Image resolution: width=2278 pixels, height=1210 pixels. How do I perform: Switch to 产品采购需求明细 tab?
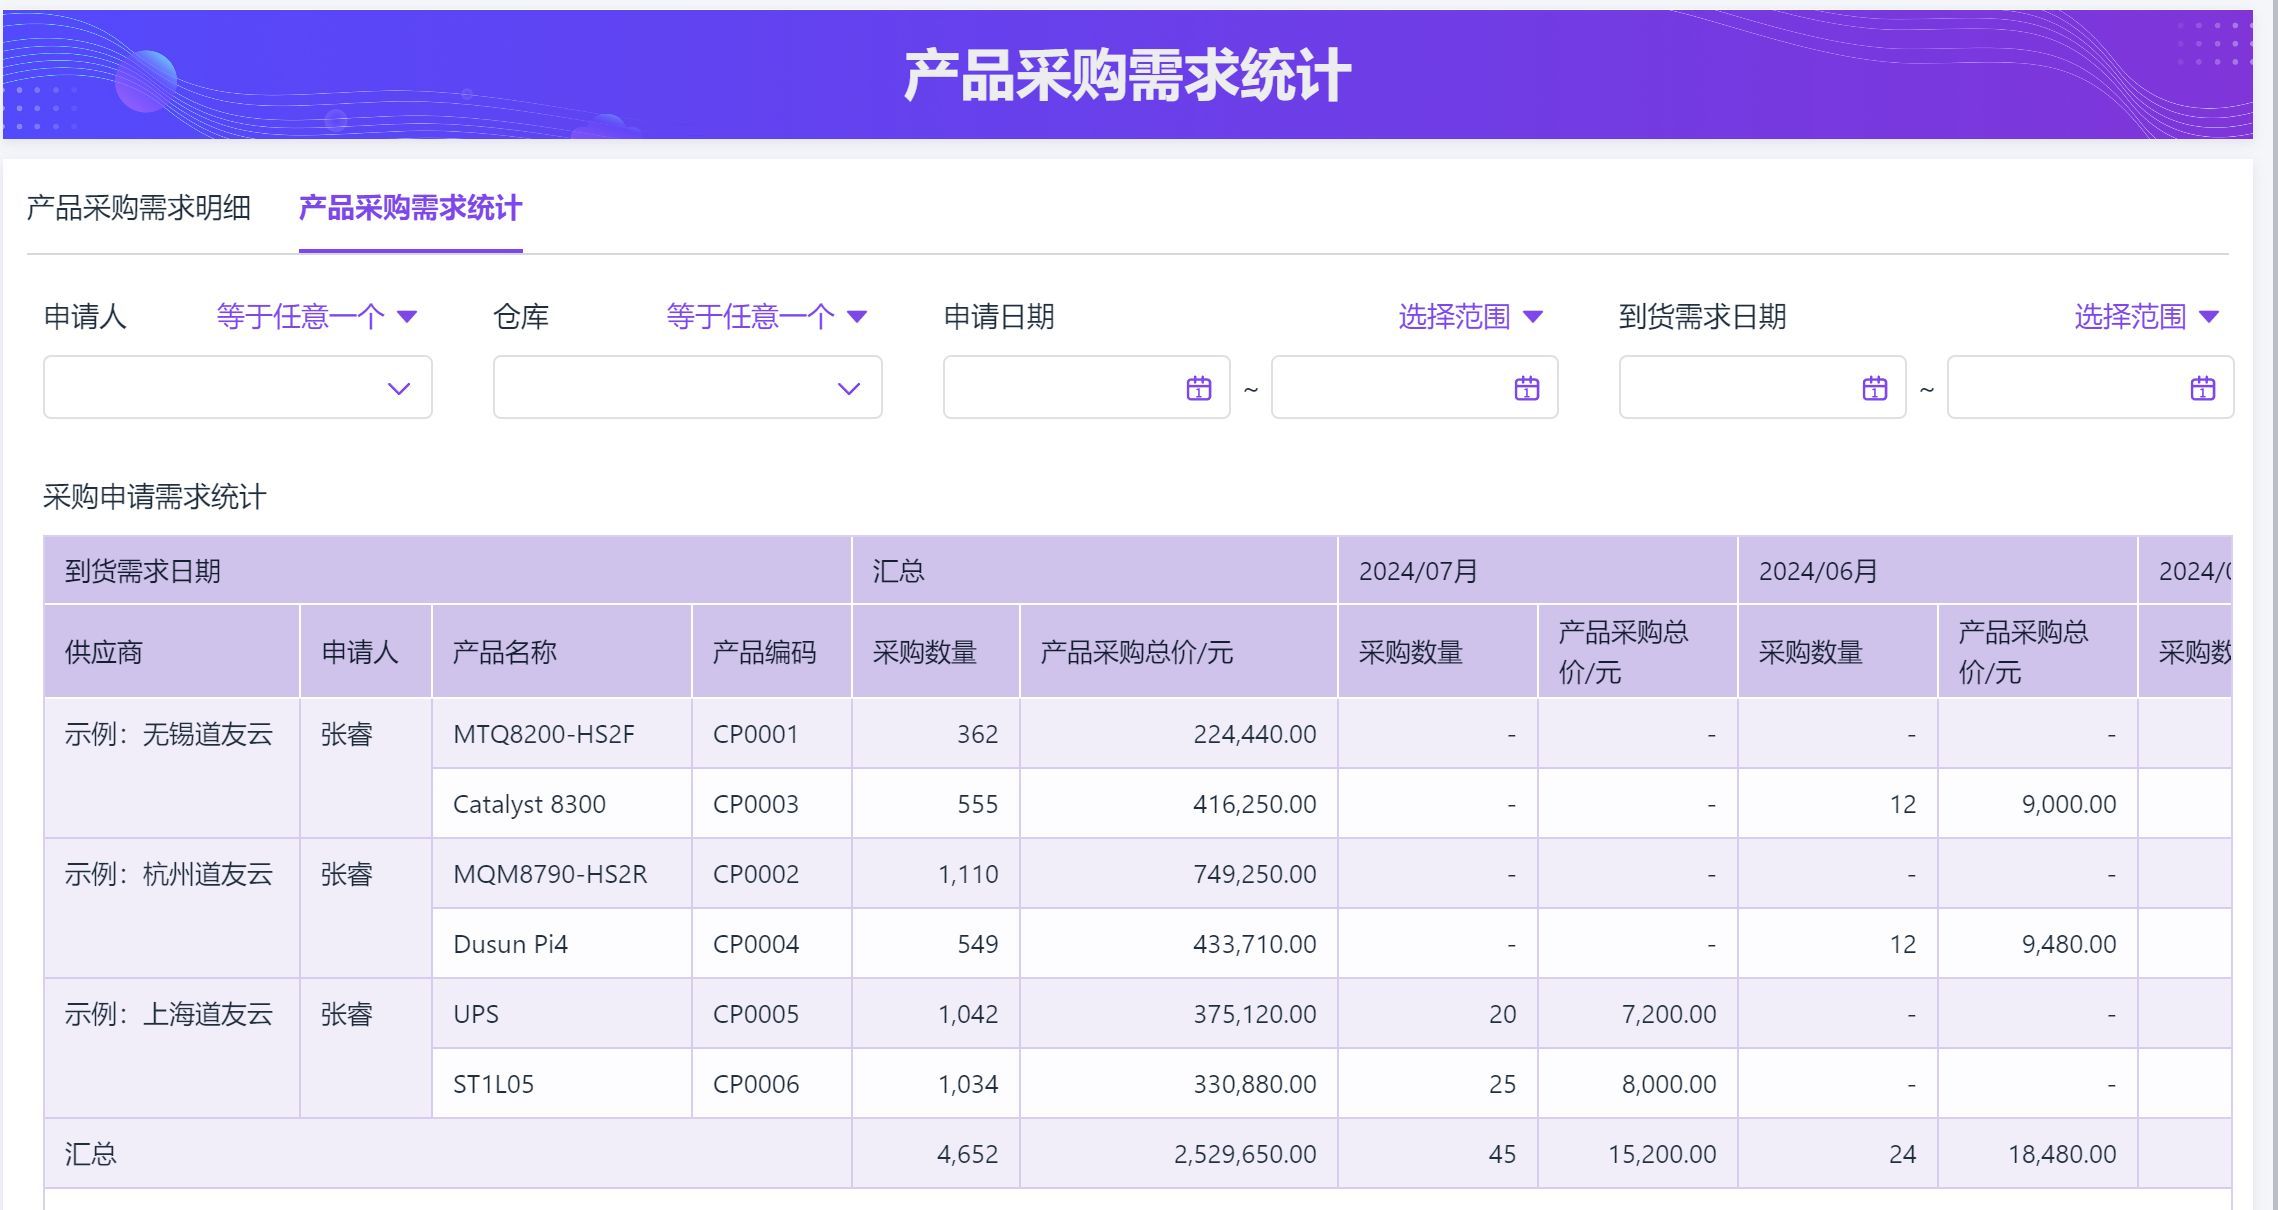tap(139, 208)
